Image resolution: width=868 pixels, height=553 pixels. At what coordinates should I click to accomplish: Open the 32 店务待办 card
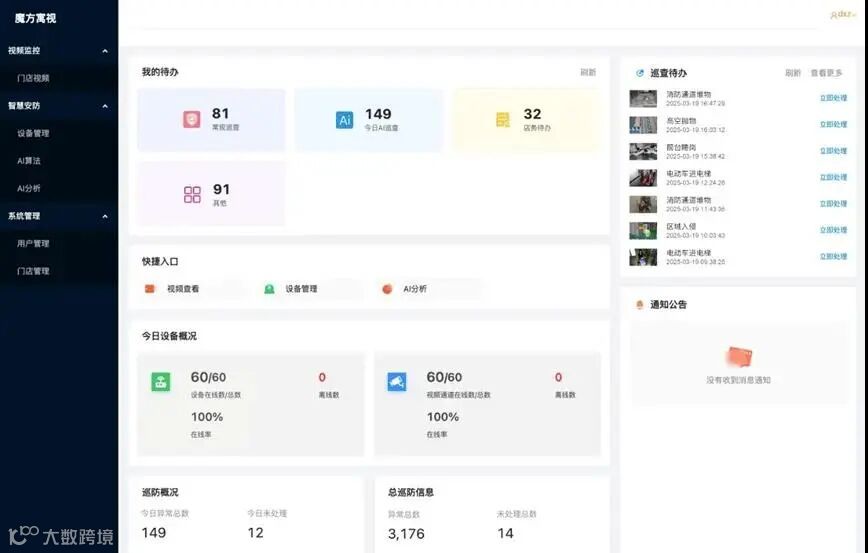527,120
